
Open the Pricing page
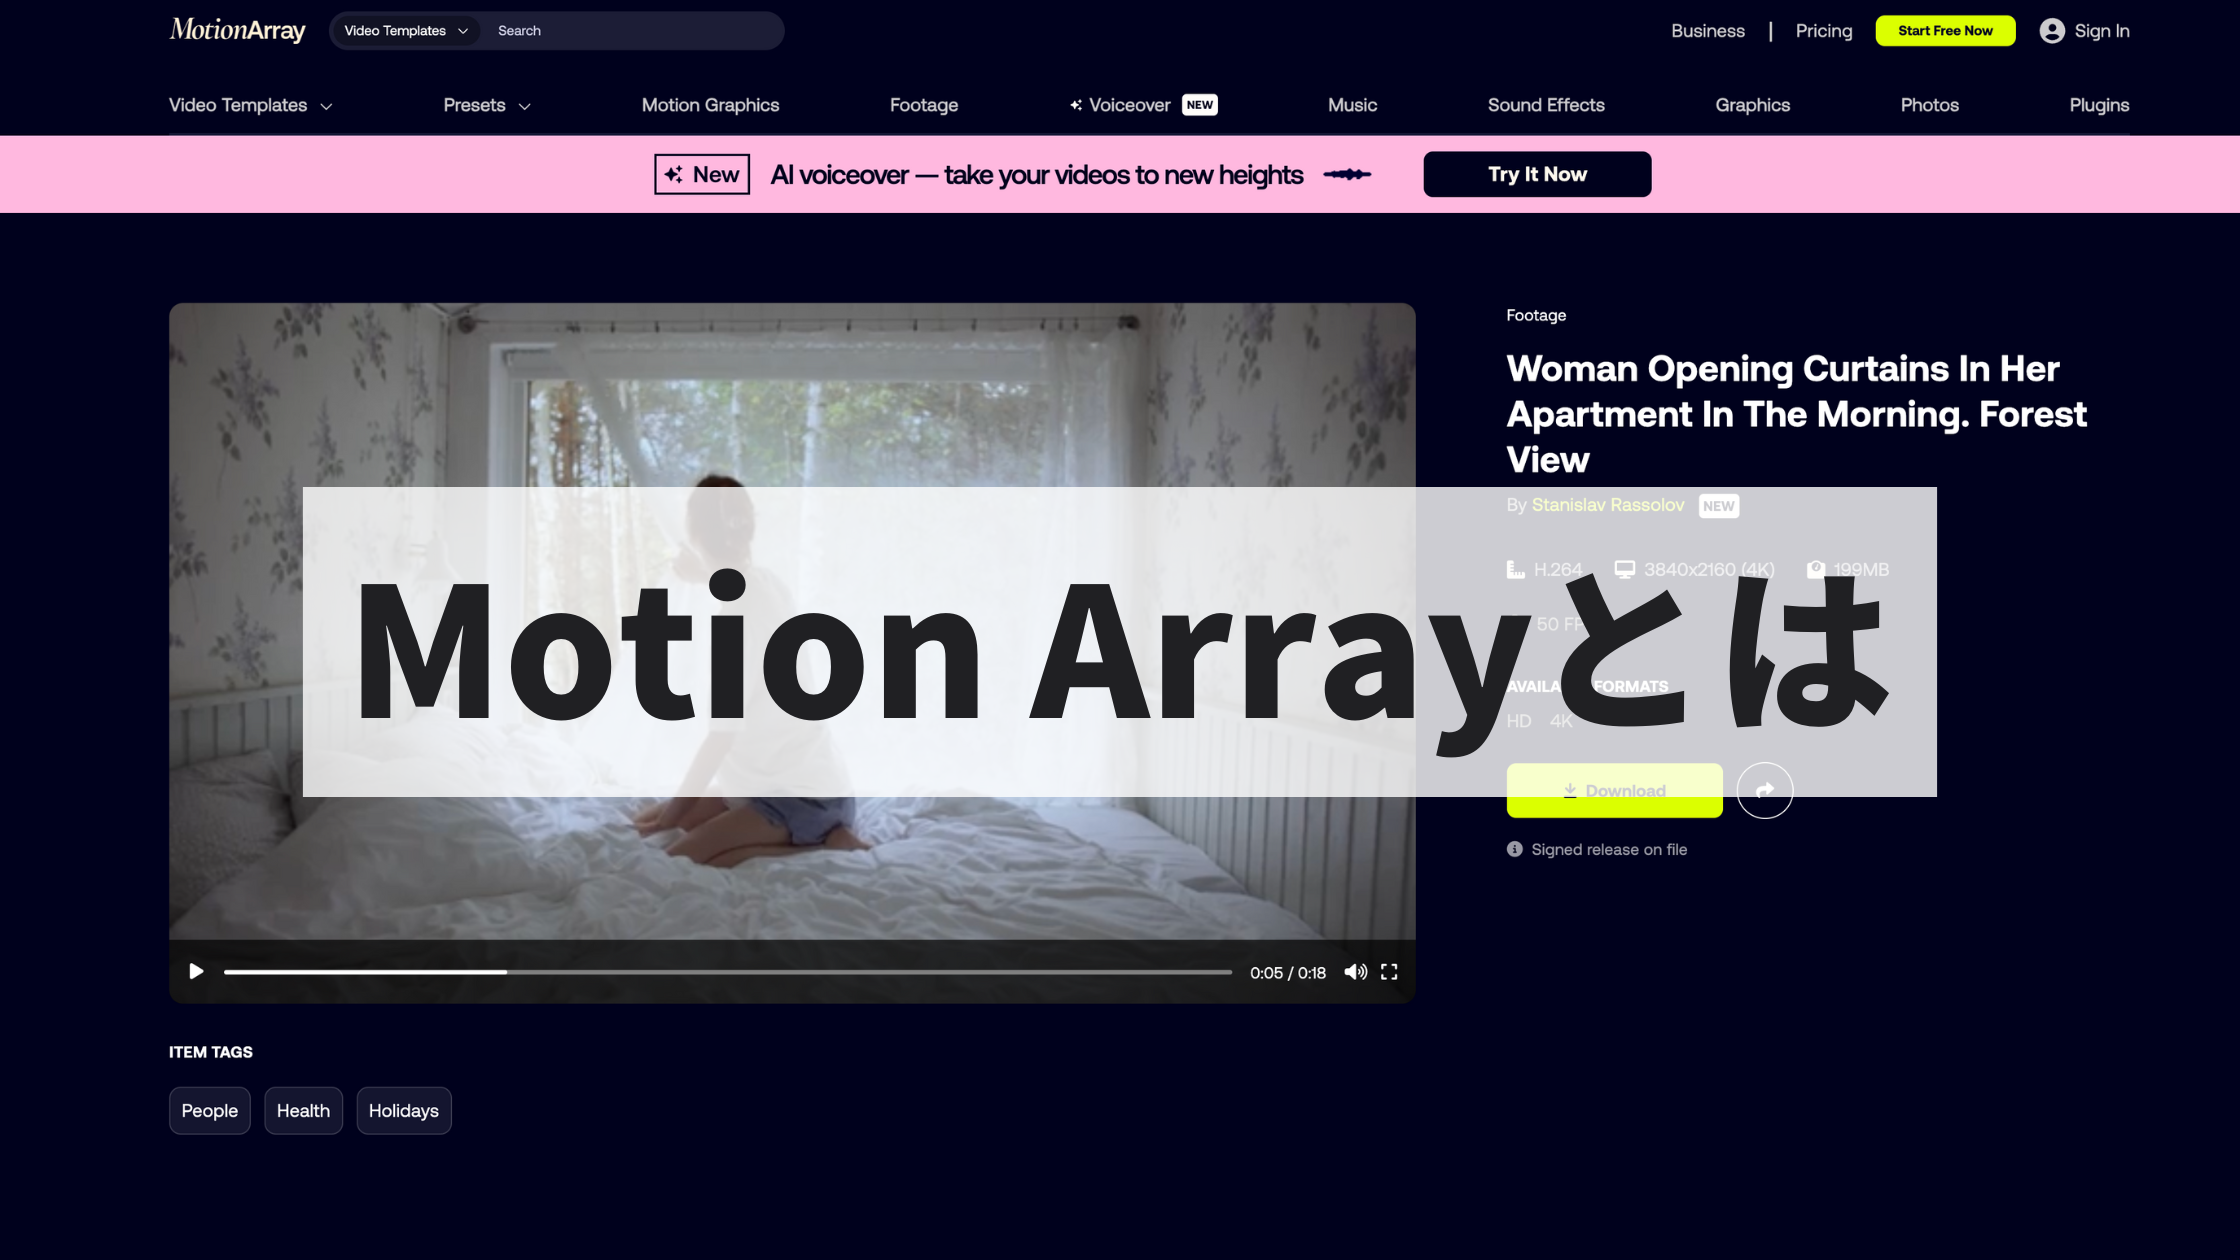coord(1823,31)
